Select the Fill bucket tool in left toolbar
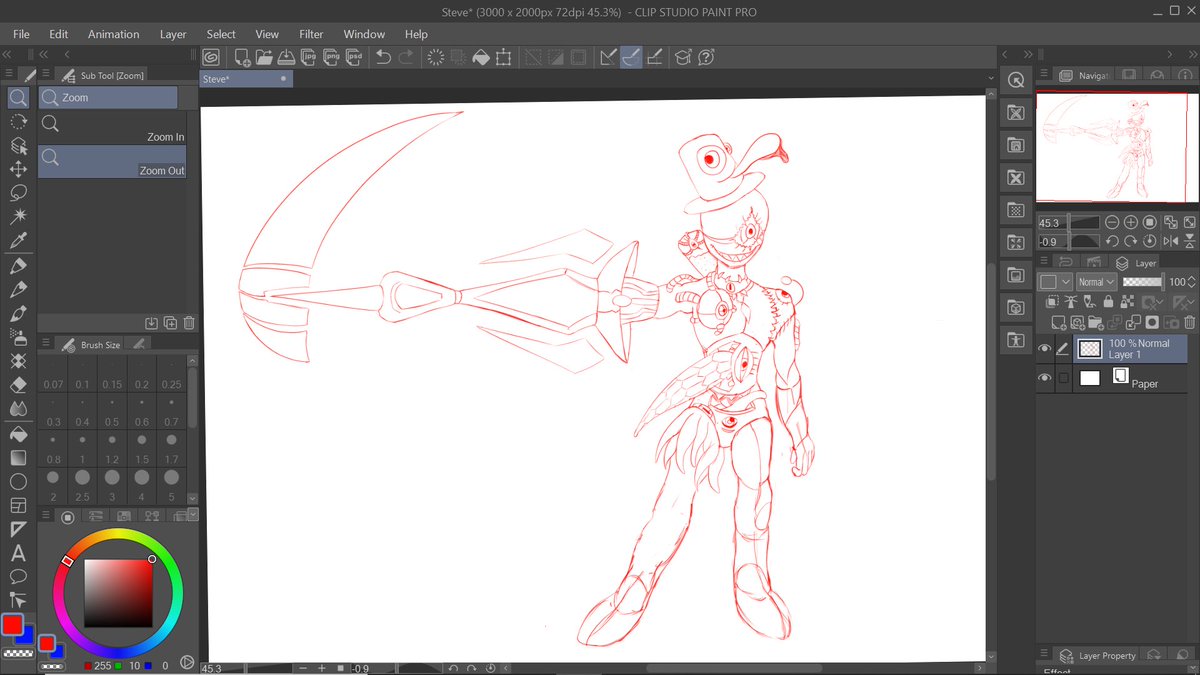 click(18, 433)
